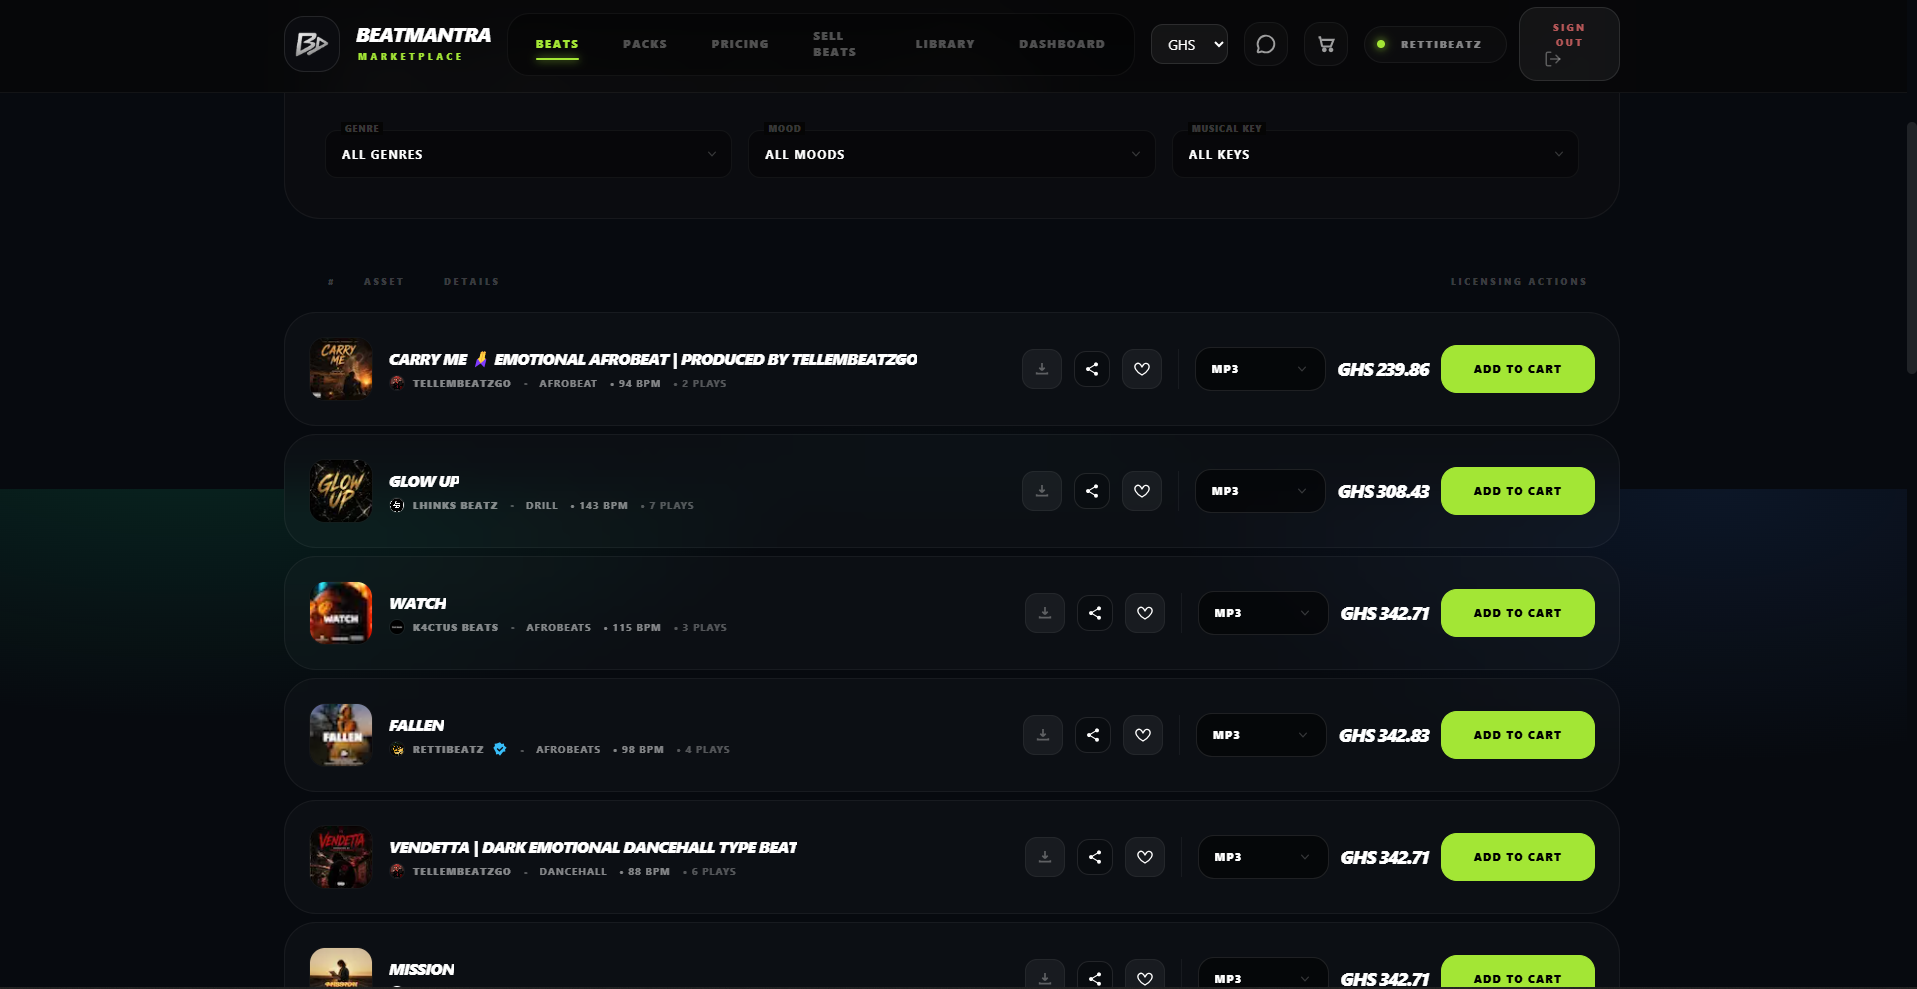
Task: Share the Vendetta beat
Action: pos(1095,857)
